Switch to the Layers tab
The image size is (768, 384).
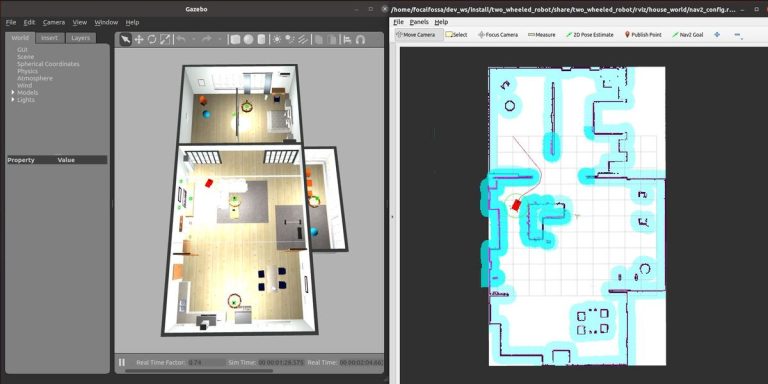point(80,38)
